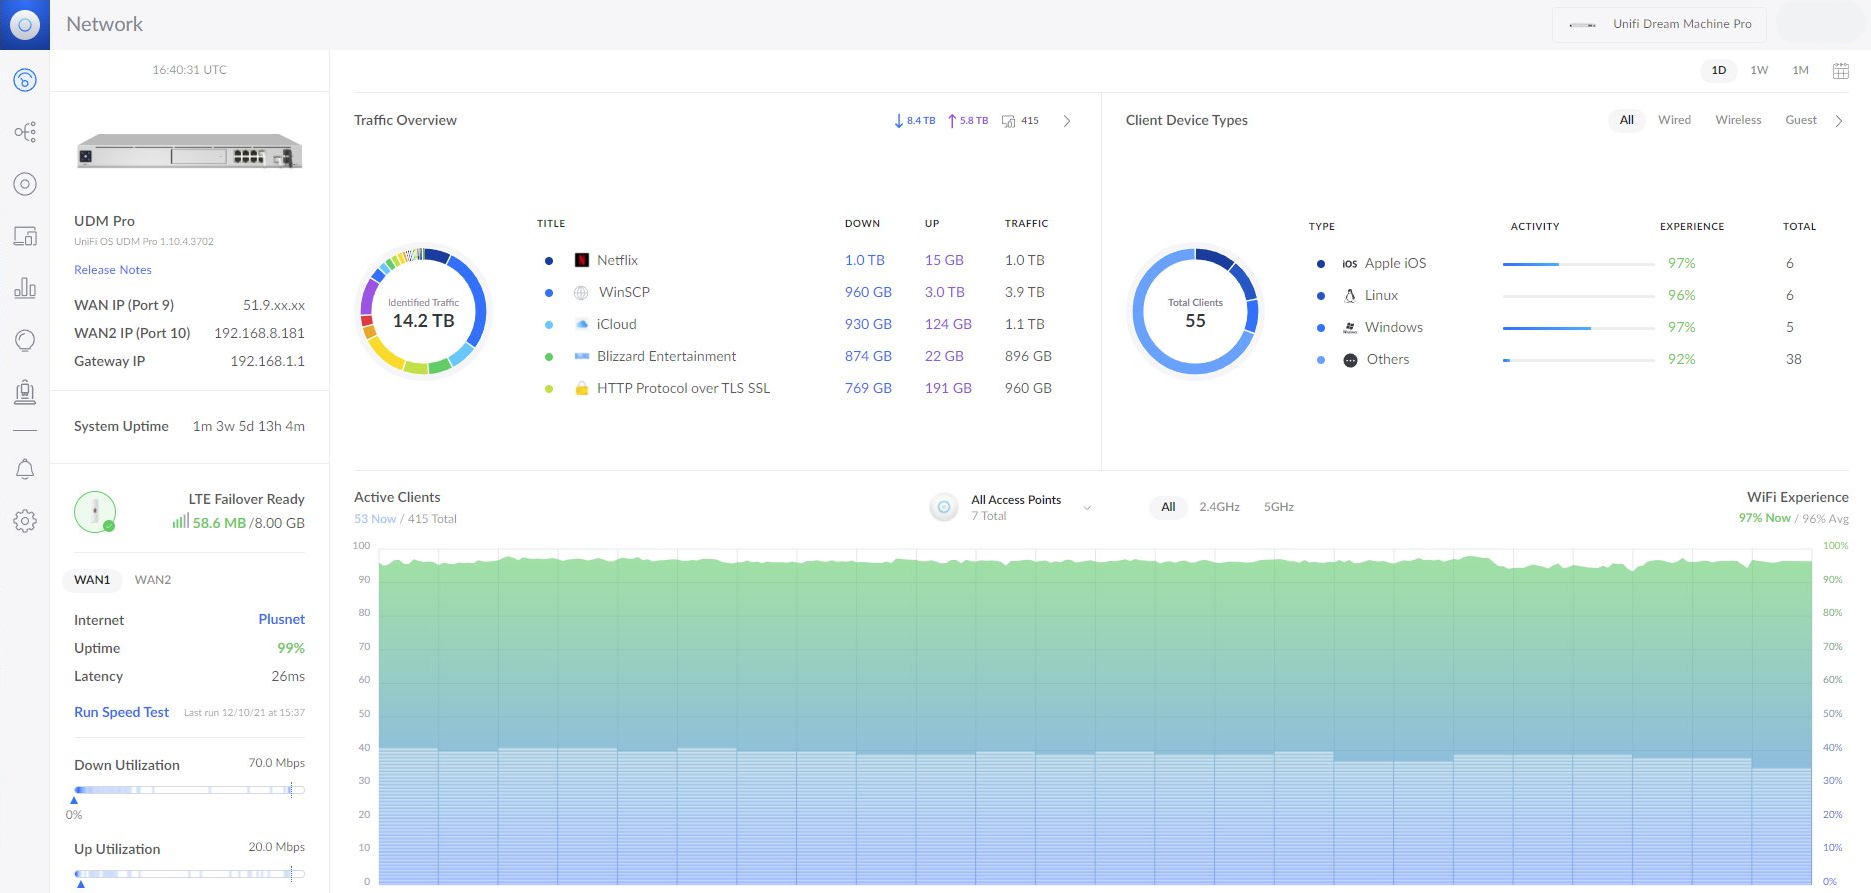Image resolution: width=1871 pixels, height=893 pixels.
Task: Click the Others experience 92% value
Action: click(x=1681, y=359)
